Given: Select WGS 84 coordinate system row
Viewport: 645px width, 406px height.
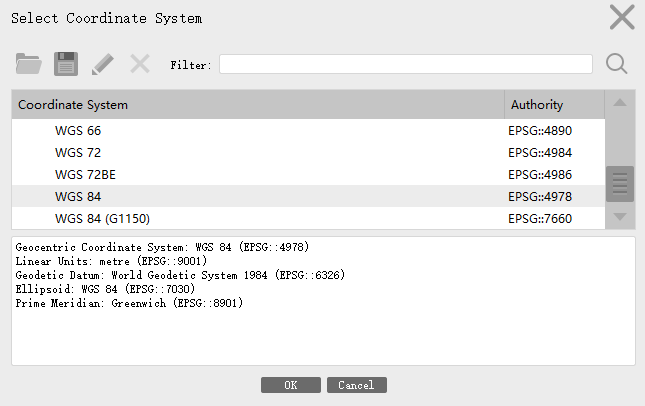Looking at the screenshot, I should (308, 196).
